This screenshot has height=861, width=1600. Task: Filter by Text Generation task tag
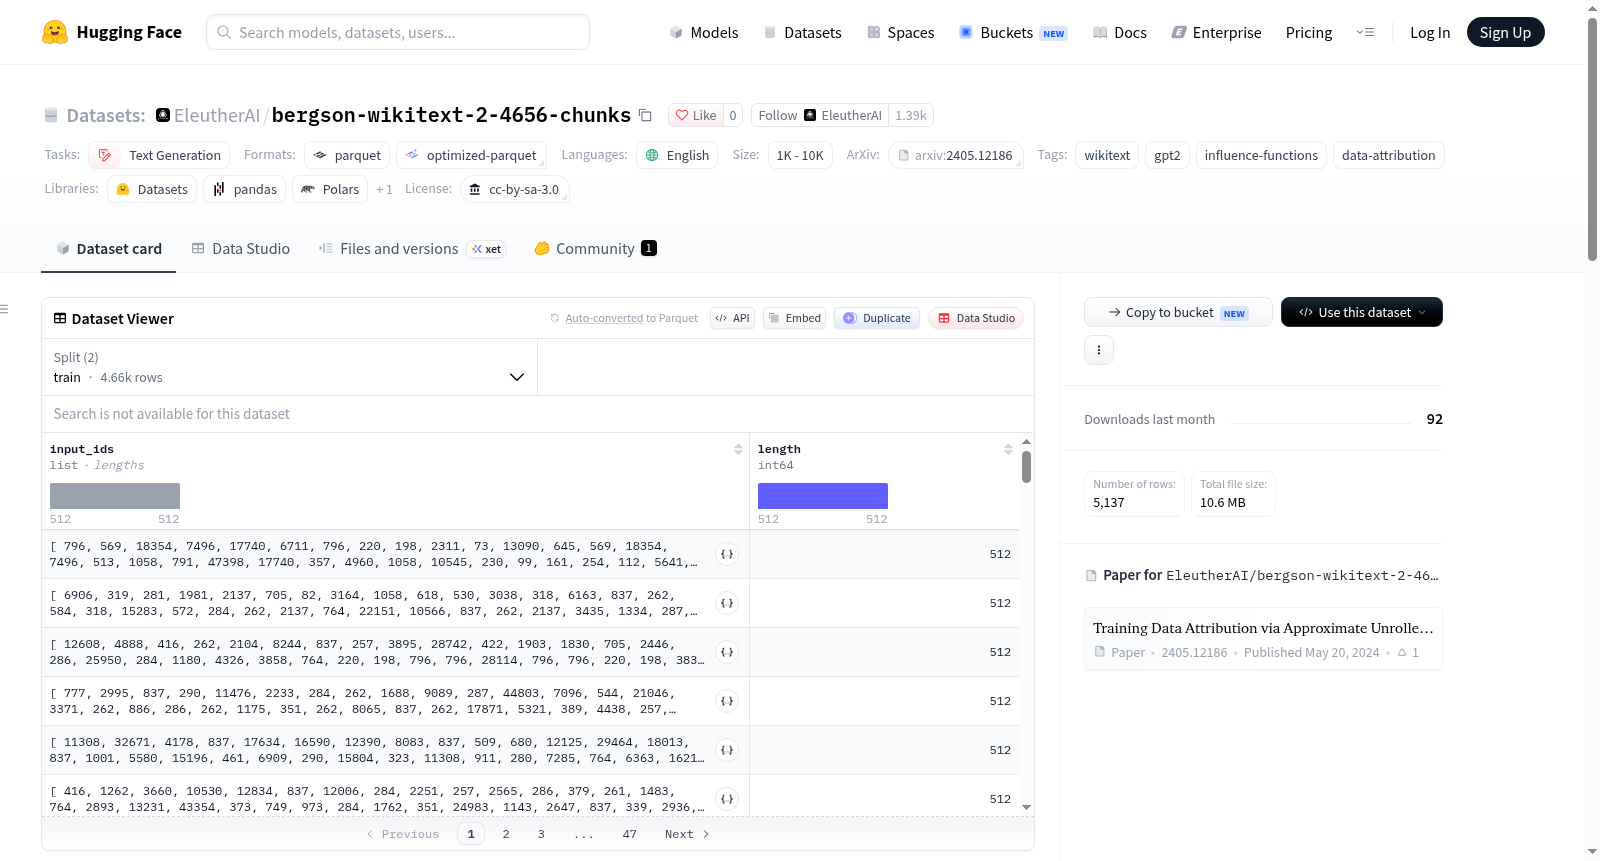[x=159, y=155]
